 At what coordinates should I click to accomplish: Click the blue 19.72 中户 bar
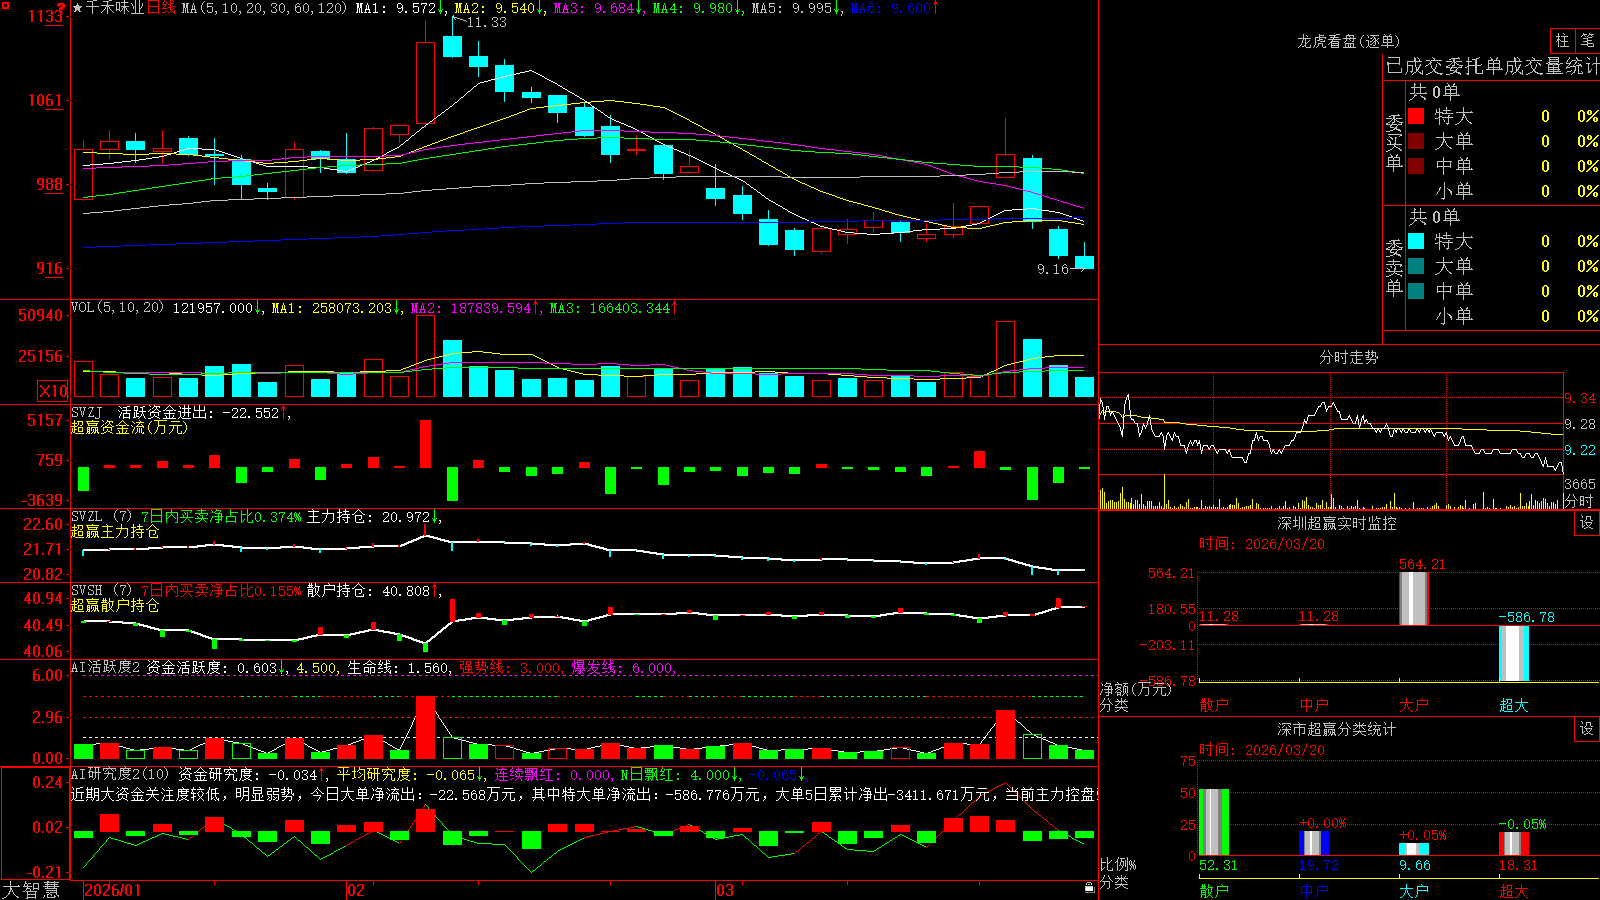tap(1314, 843)
